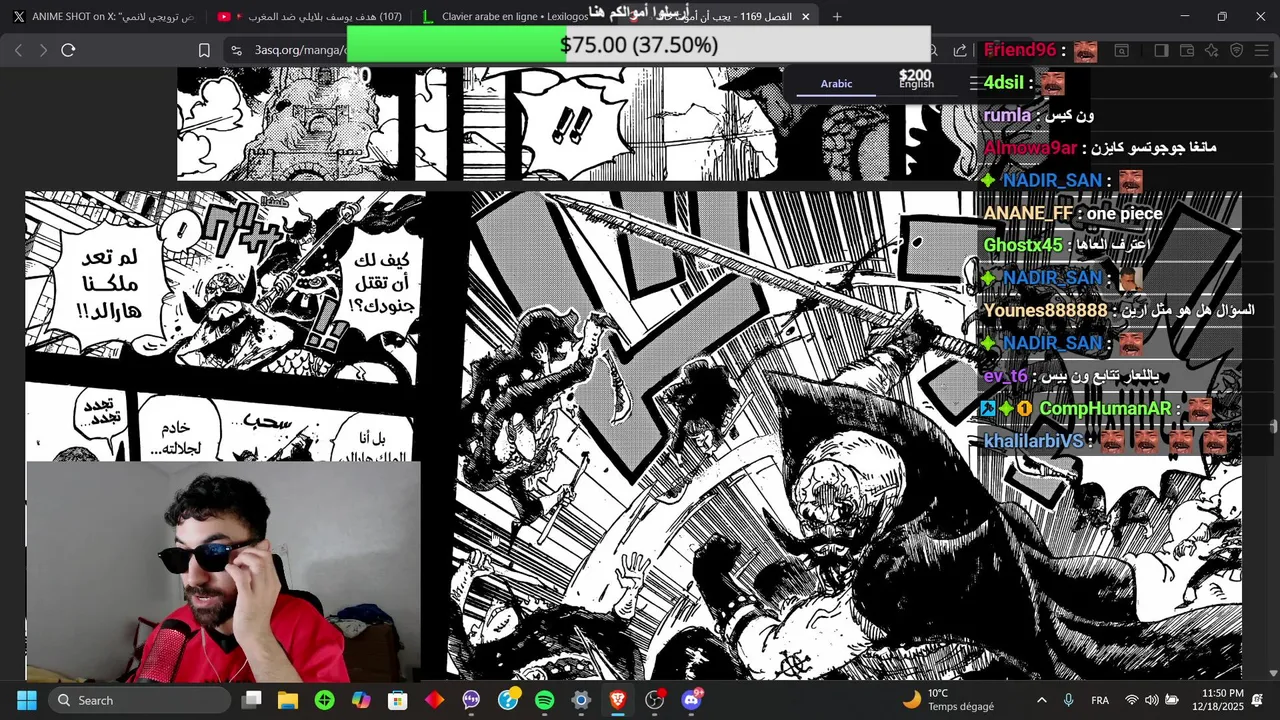The height and width of the screenshot is (720, 1280).
Task: Click the page's vertical scrollbar thumb
Action: point(1273,427)
